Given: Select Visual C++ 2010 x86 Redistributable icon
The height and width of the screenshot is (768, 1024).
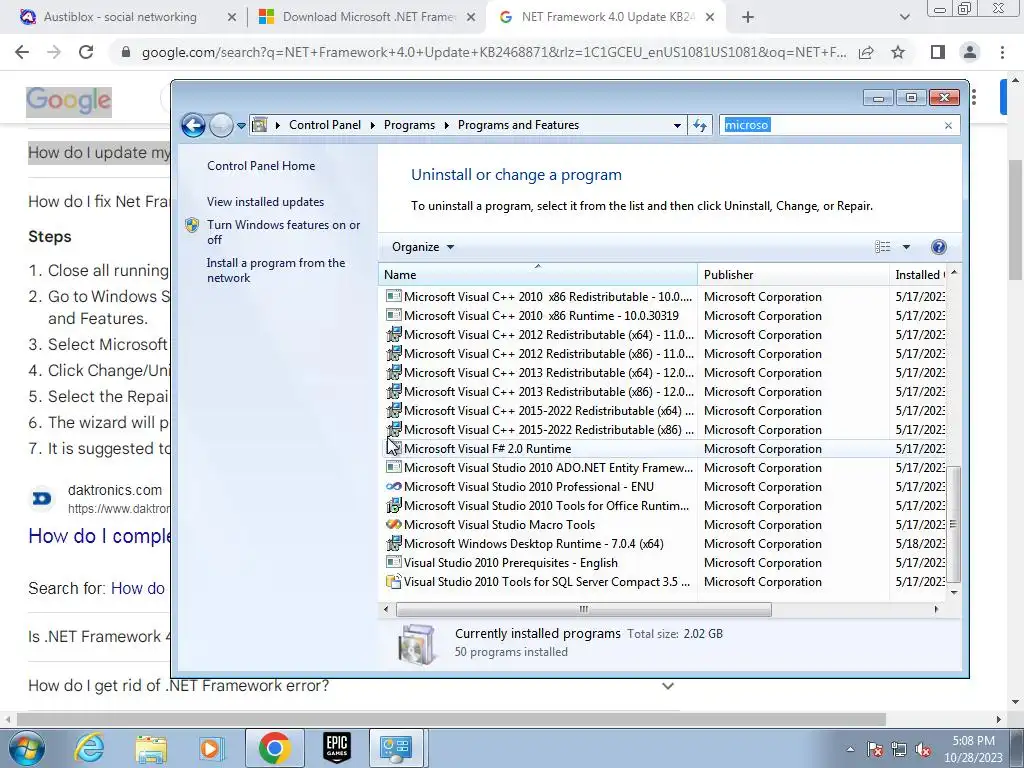Looking at the screenshot, I should tap(394, 296).
